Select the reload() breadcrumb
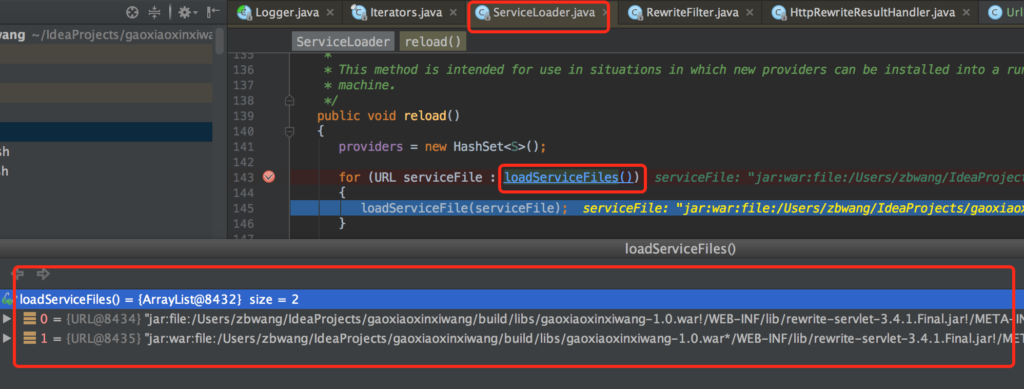Screen dimensions: 1024x389 [x=432, y=42]
